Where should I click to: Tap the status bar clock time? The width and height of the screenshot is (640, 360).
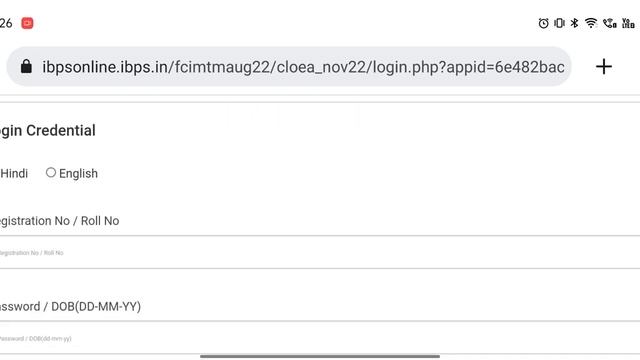coord(6,23)
